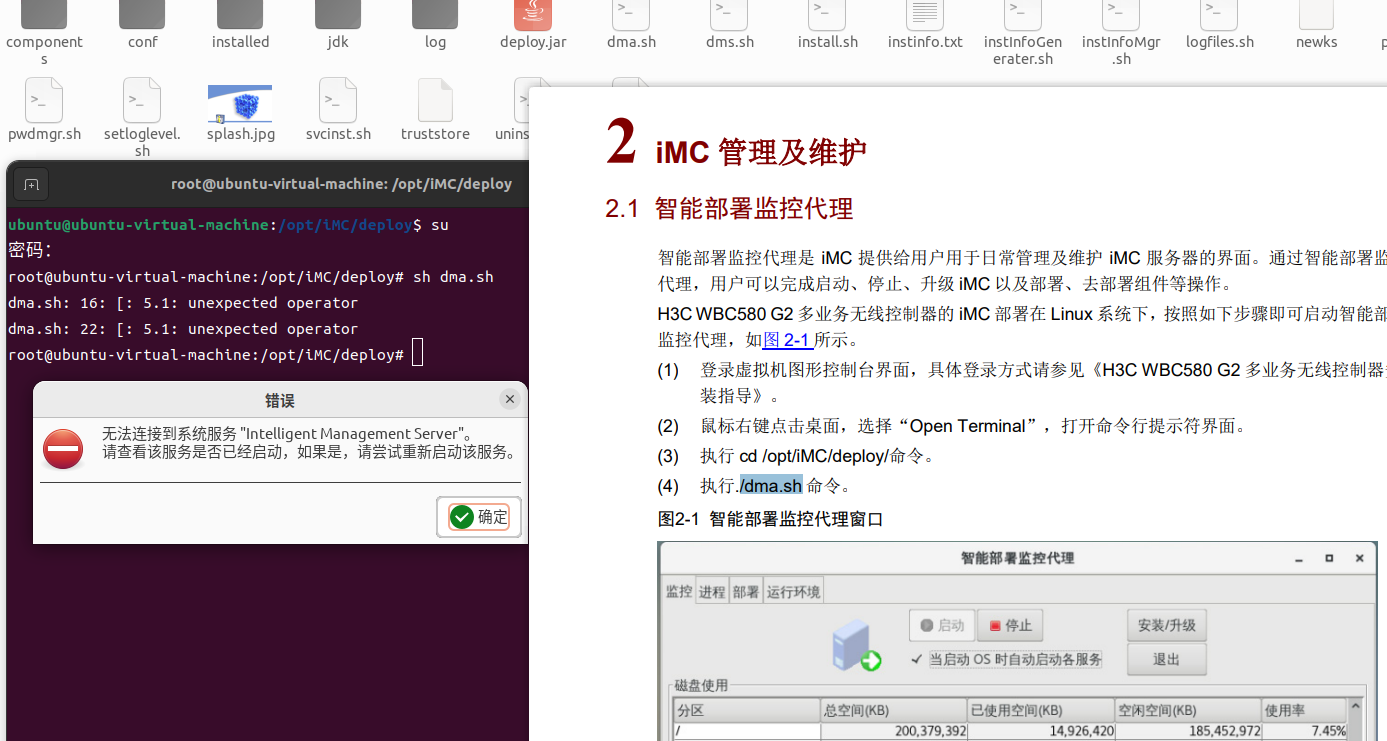Follow the 图2-1 link in the document
Image resolution: width=1387 pixels, height=741 pixels.
[x=787, y=339]
